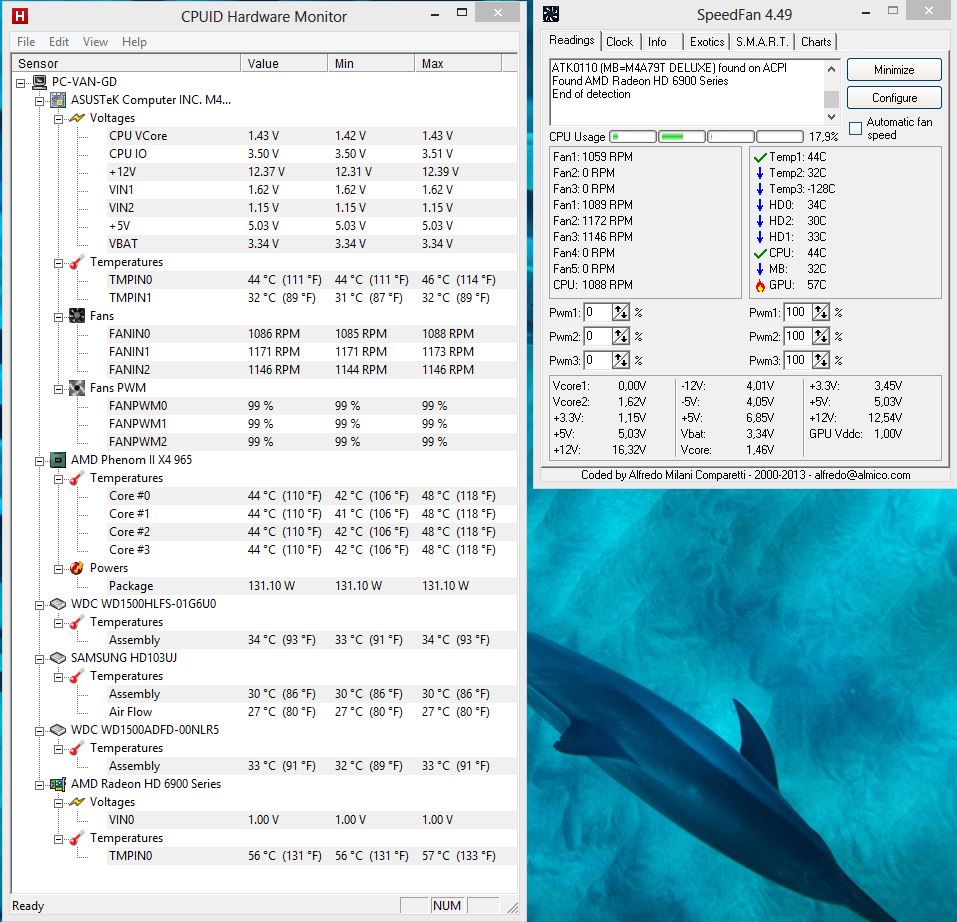The image size is (957, 922).
Task: Click the HWMonitor red H app icon
Action: (x=20, y=16)
